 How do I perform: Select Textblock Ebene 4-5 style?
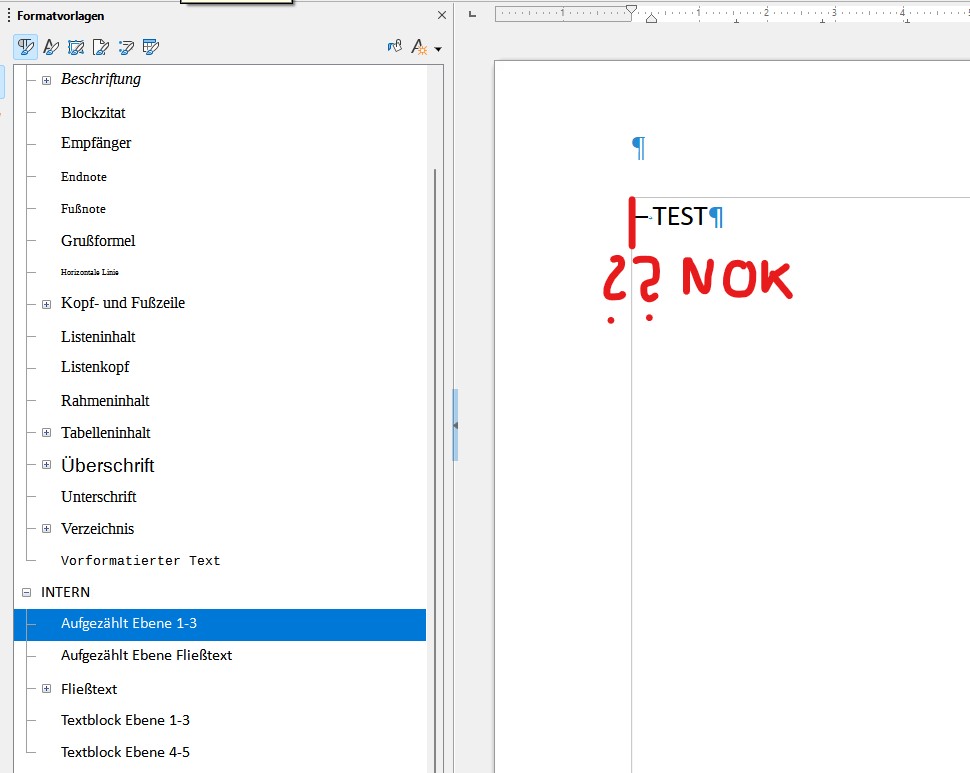tap(125, 753)
